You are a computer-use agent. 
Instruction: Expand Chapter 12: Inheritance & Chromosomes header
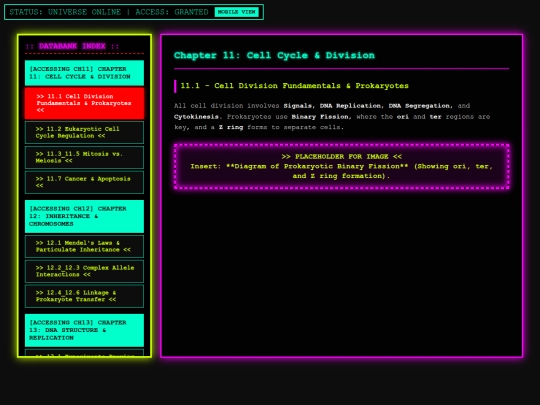click(84, 216)
